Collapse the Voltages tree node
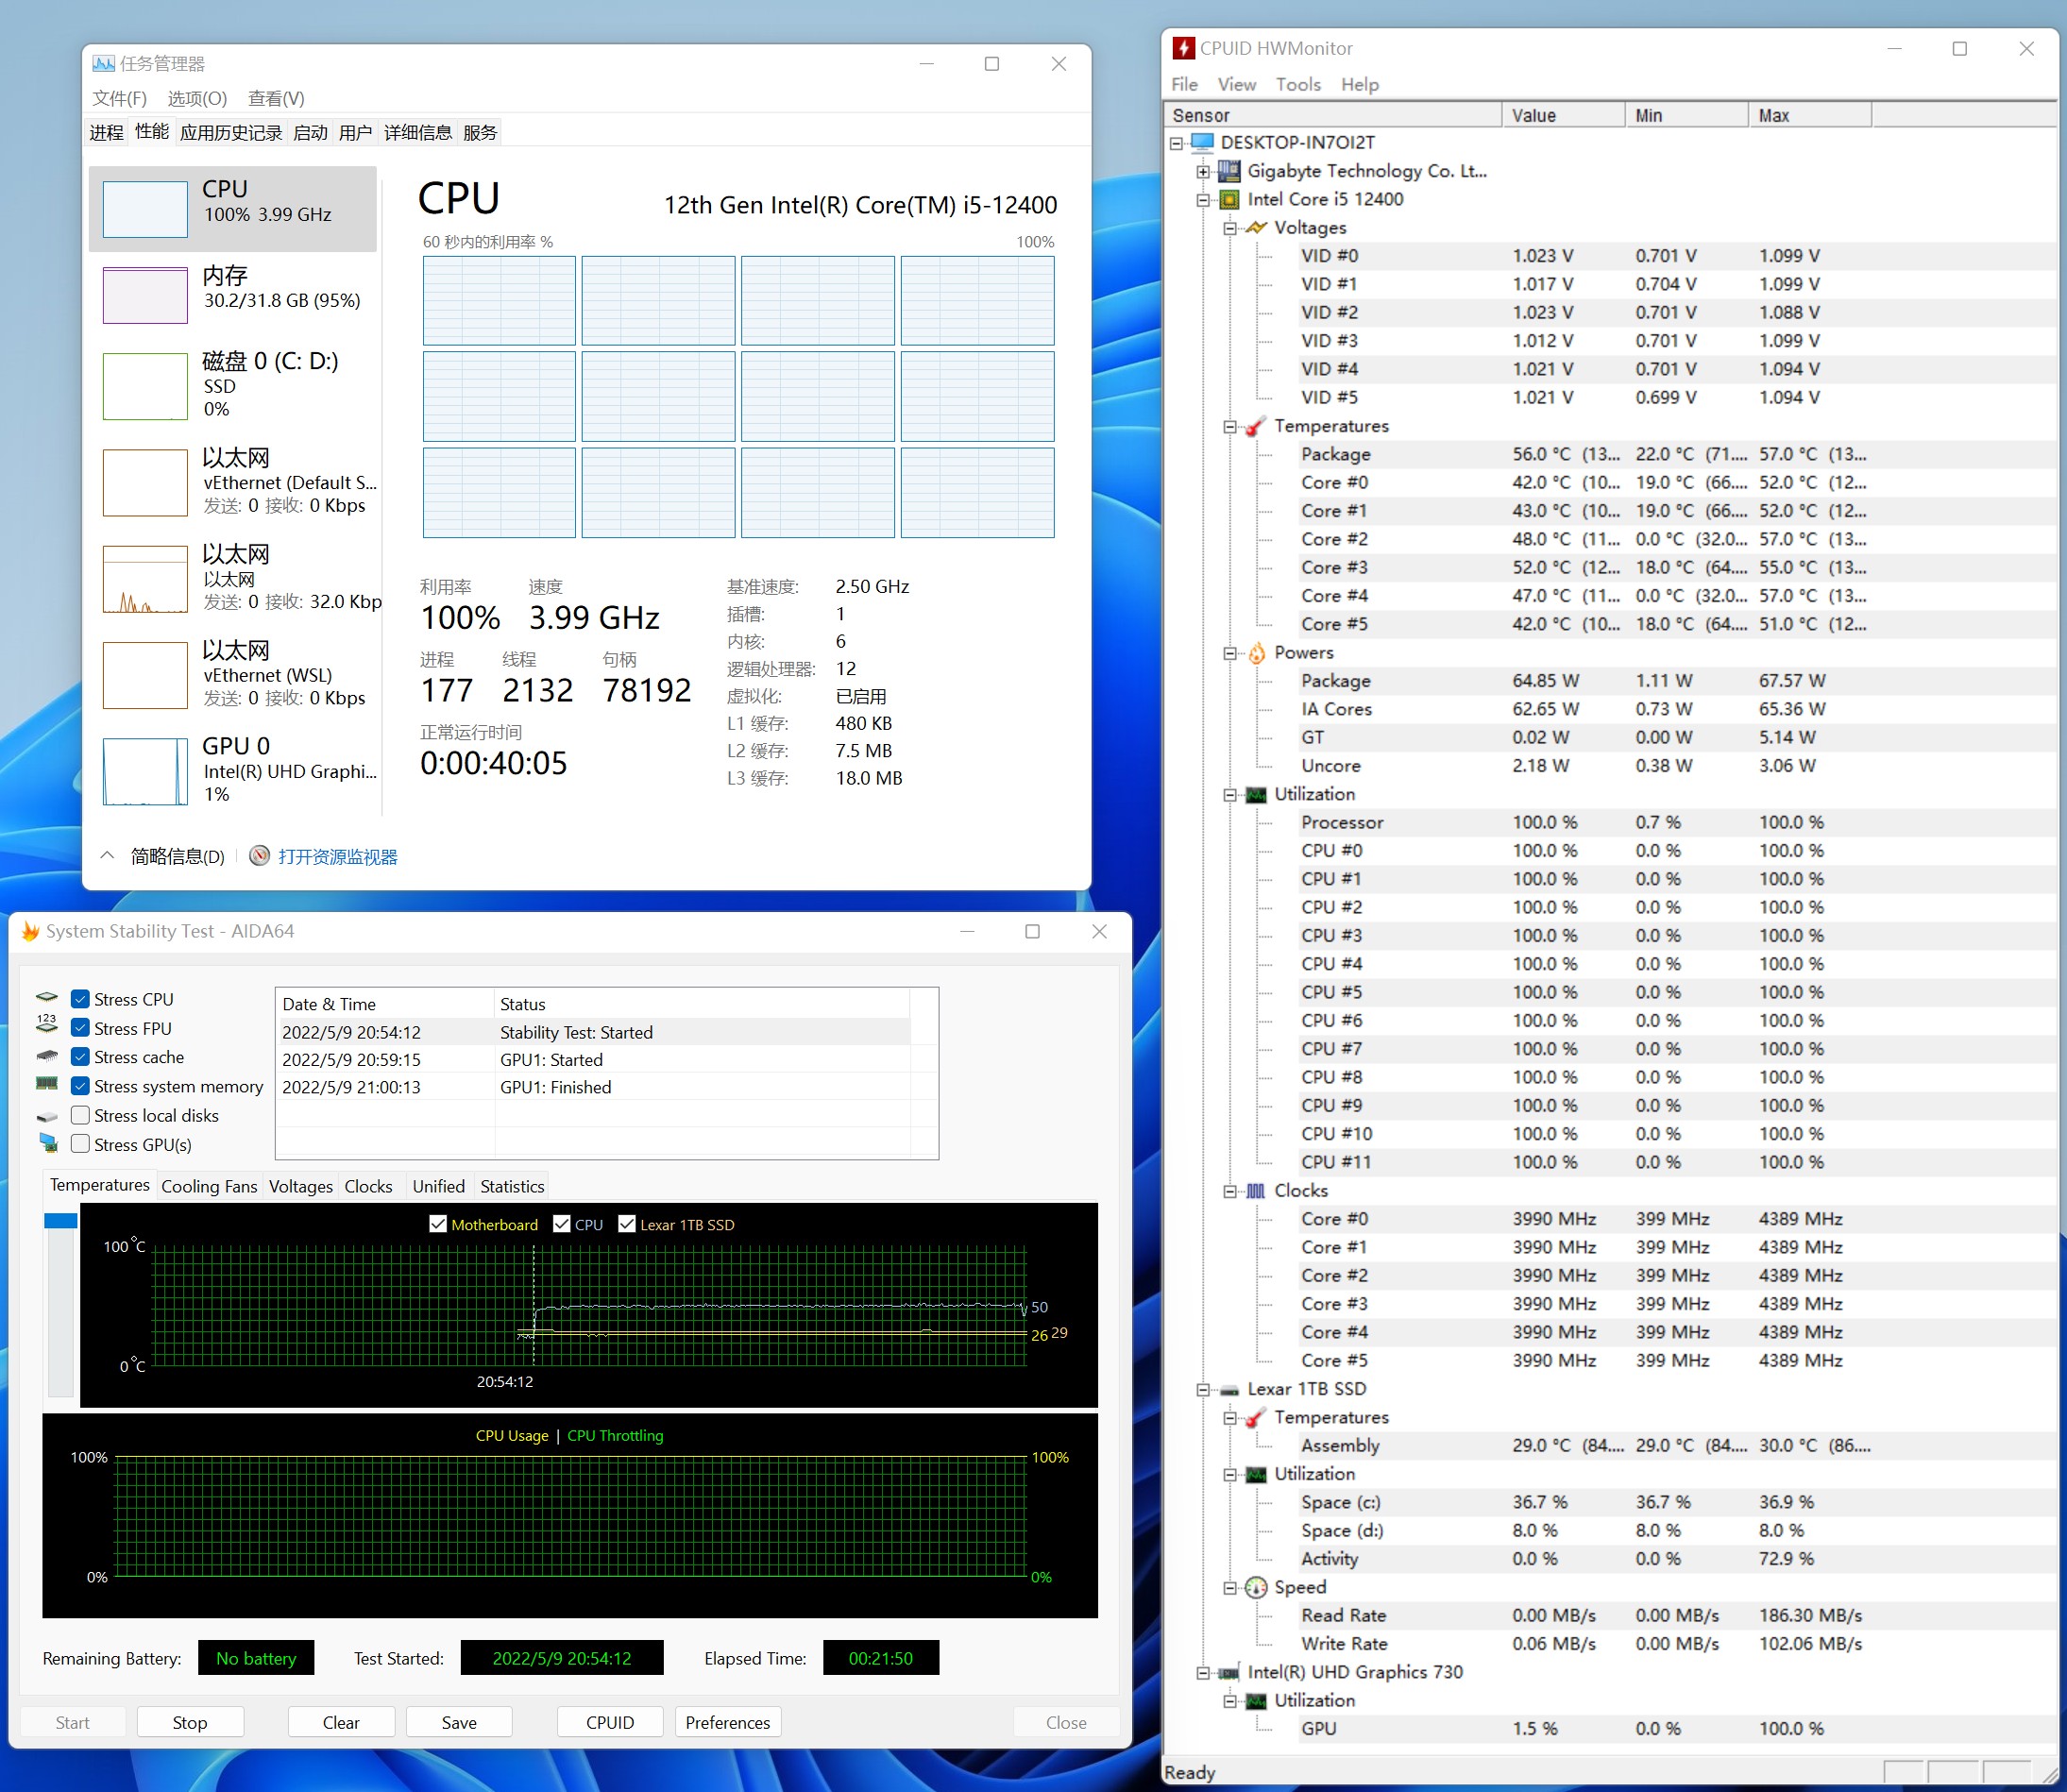The width and height of the screenshot is (2067, 1792). click(1230, 228)
